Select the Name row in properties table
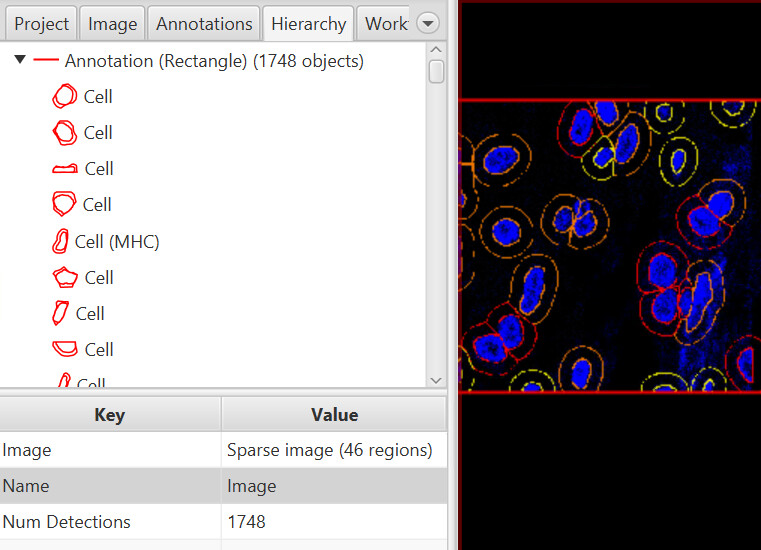Screen dimensions: 761x550 pos(223,486)
